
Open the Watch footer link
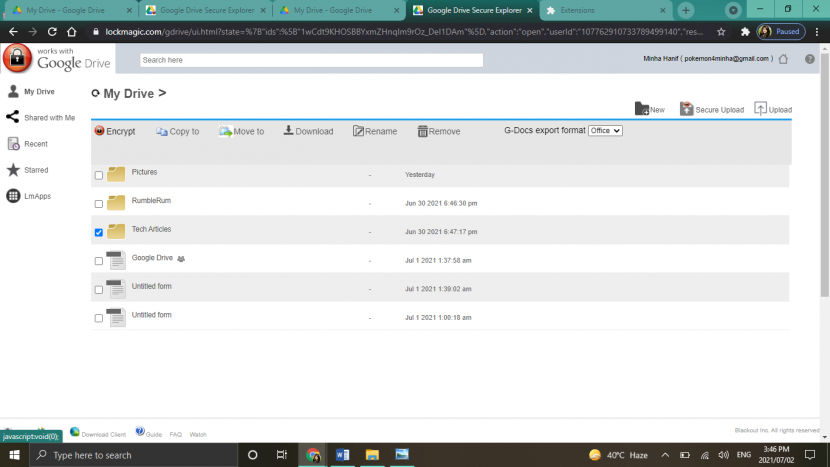[x=198, y=434]
